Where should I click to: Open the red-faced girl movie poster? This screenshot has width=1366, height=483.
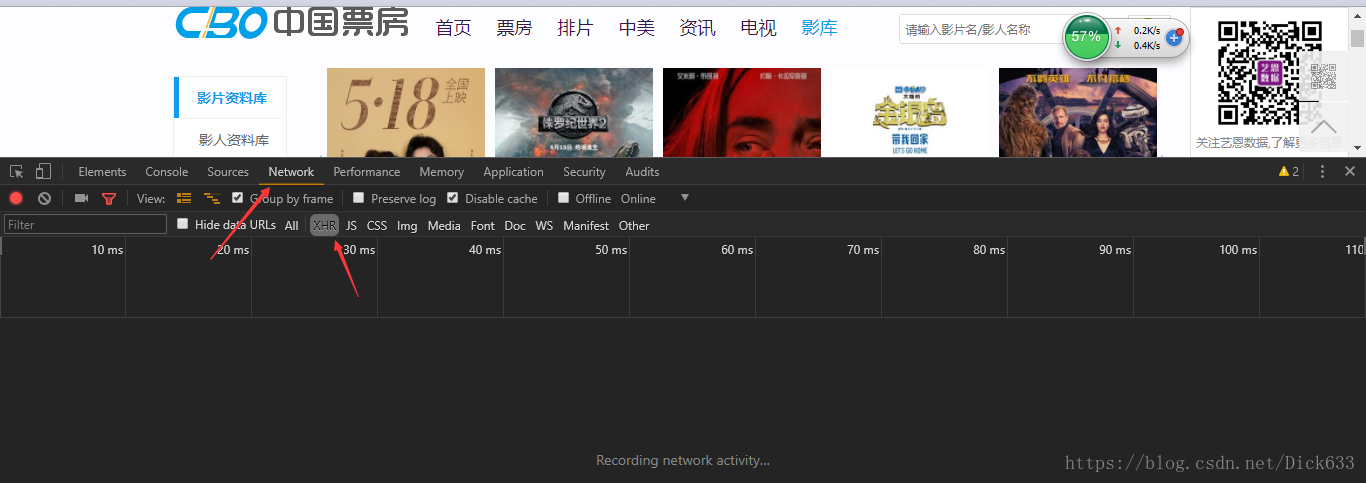[x=742, y=112]
